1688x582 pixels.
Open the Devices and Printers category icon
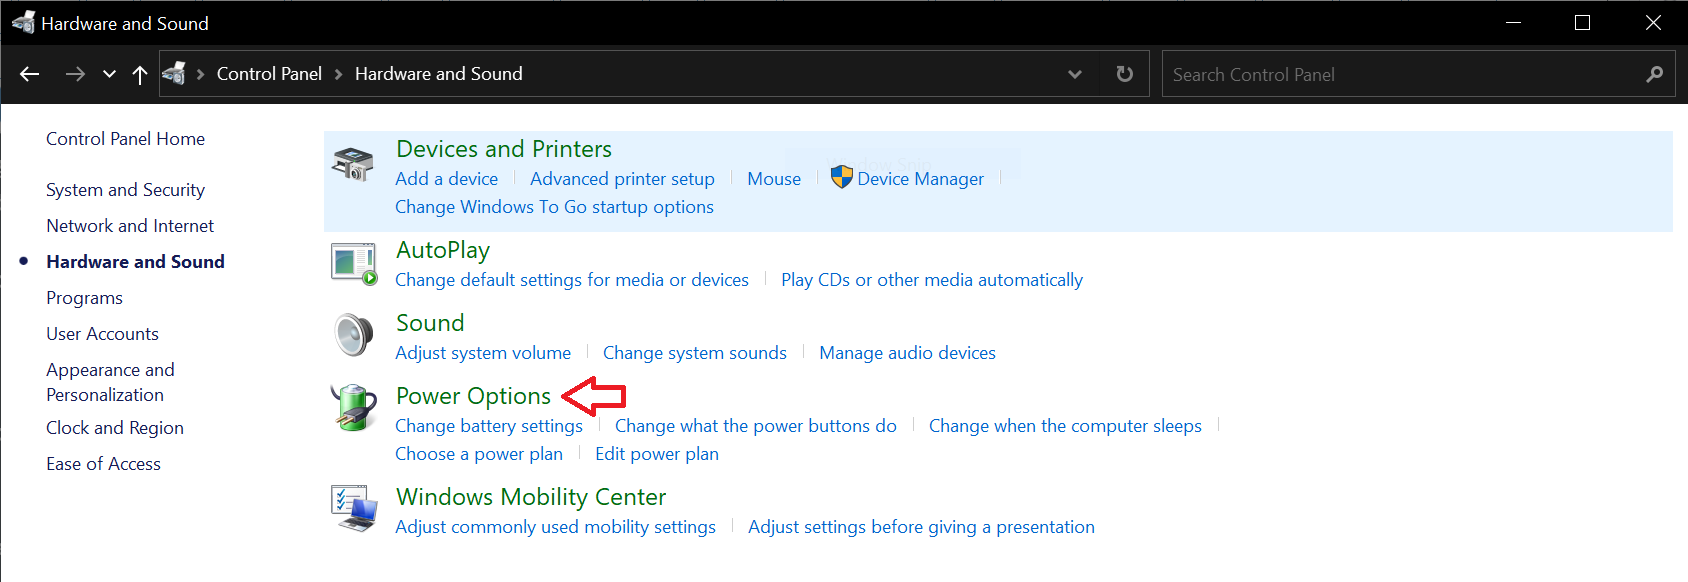pos(353,163)
